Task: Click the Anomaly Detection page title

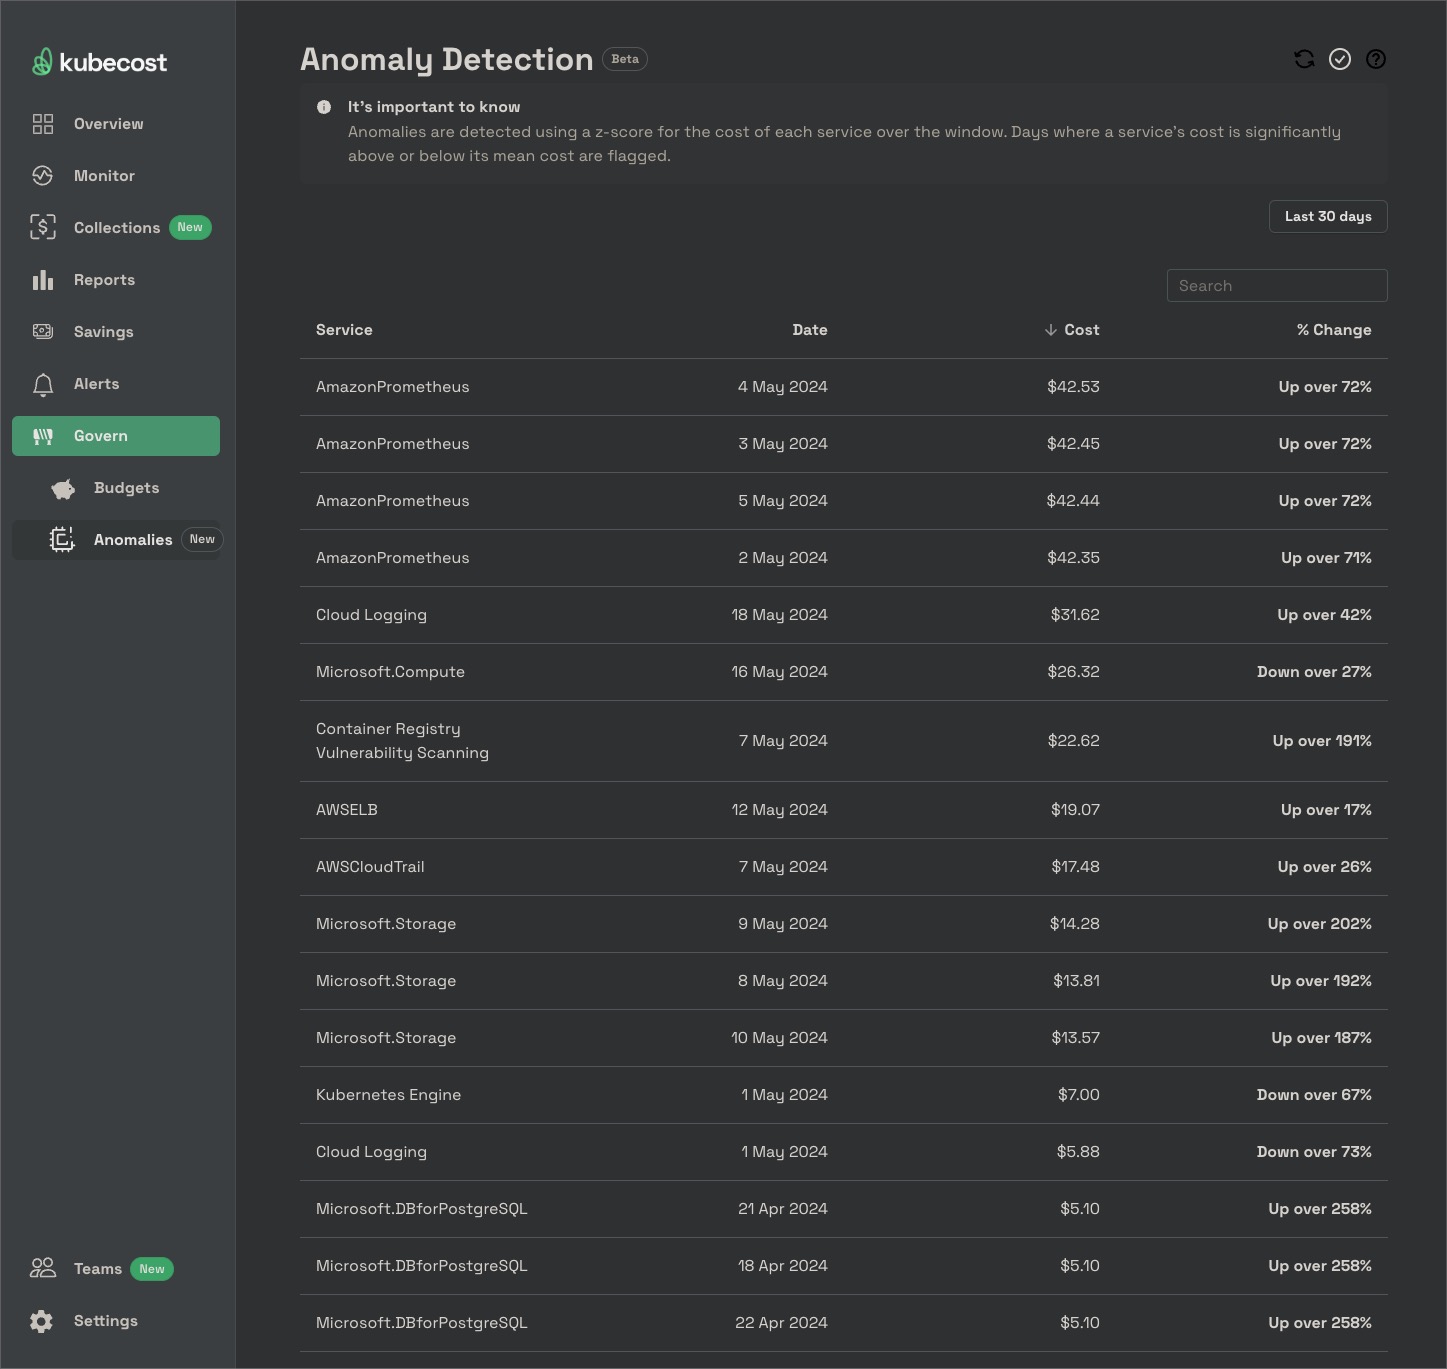Action: pos(446,60)
